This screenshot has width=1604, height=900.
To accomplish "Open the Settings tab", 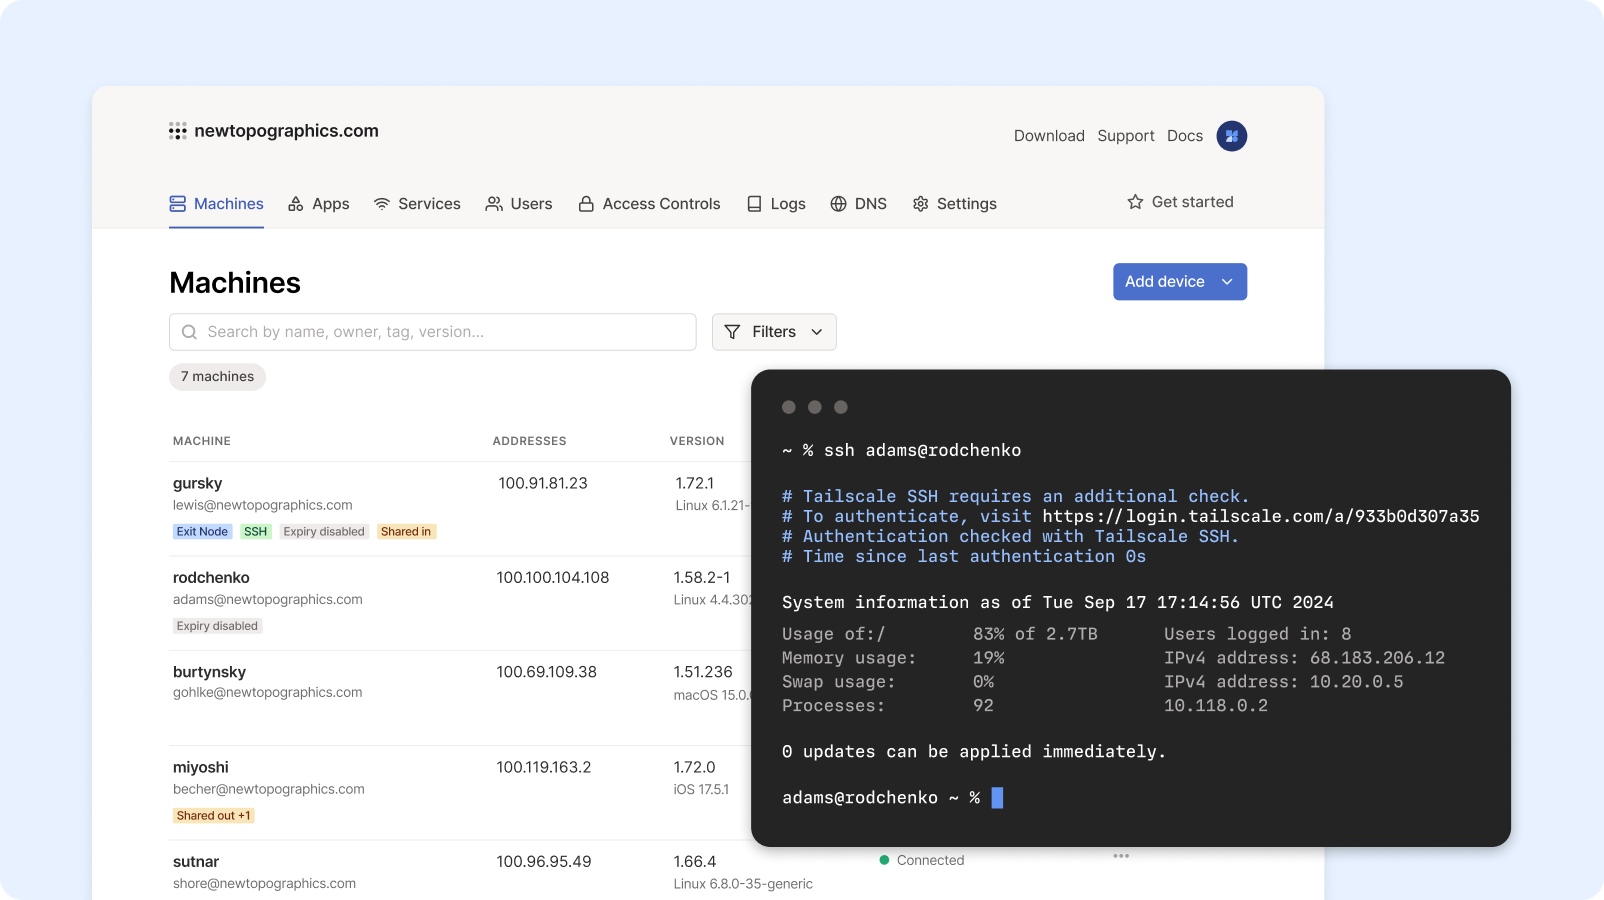I will (955, 204).
